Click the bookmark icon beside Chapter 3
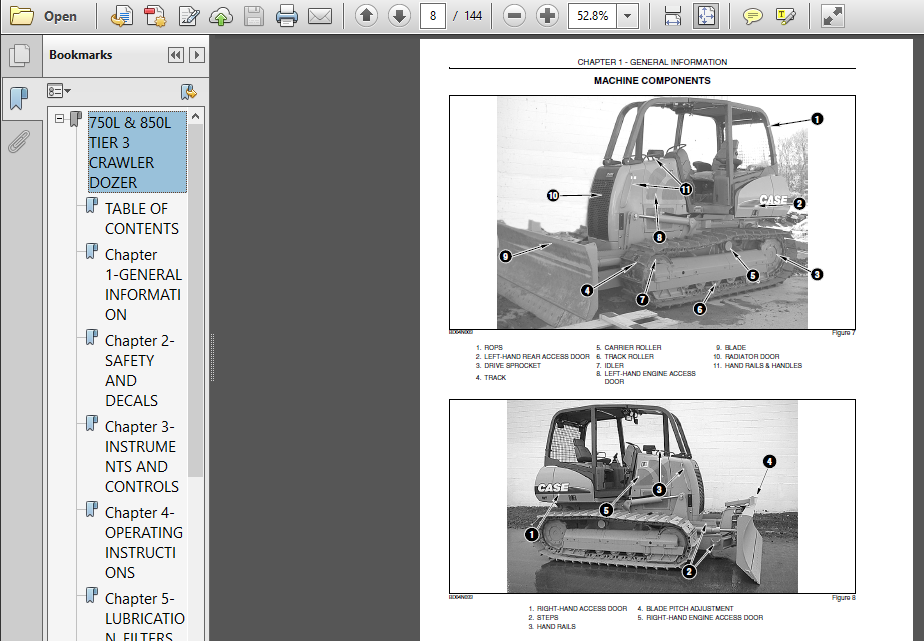Screen dimensions: 924x641 click(91, 424)
